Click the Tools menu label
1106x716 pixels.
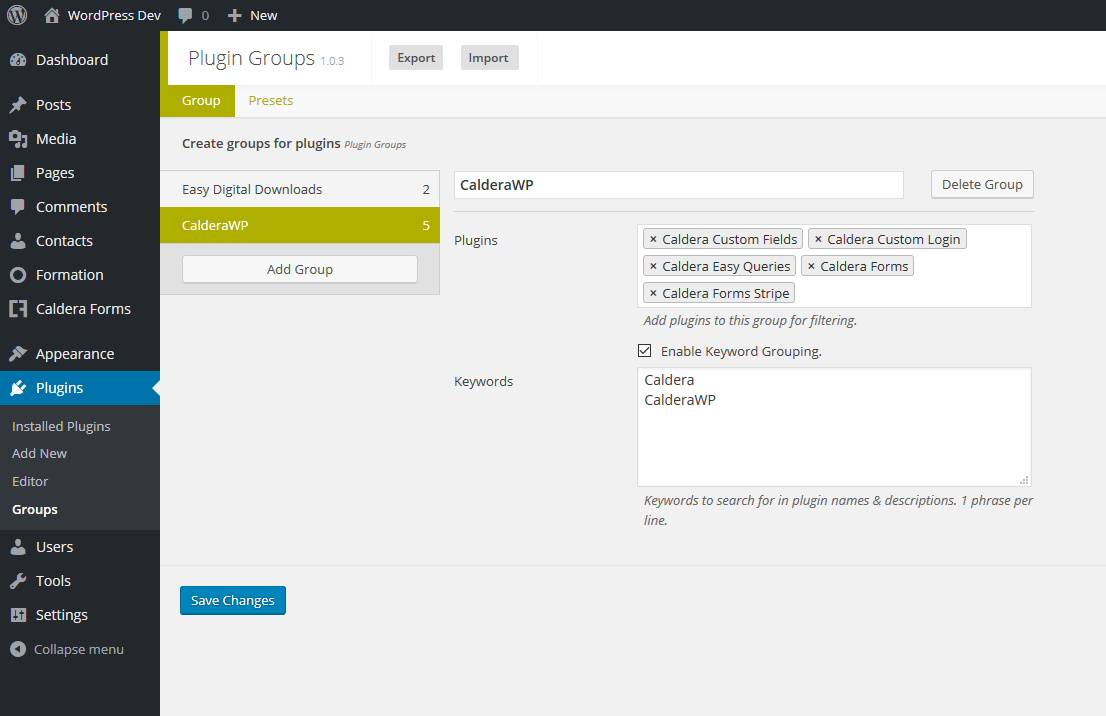(x=54, y=581)
